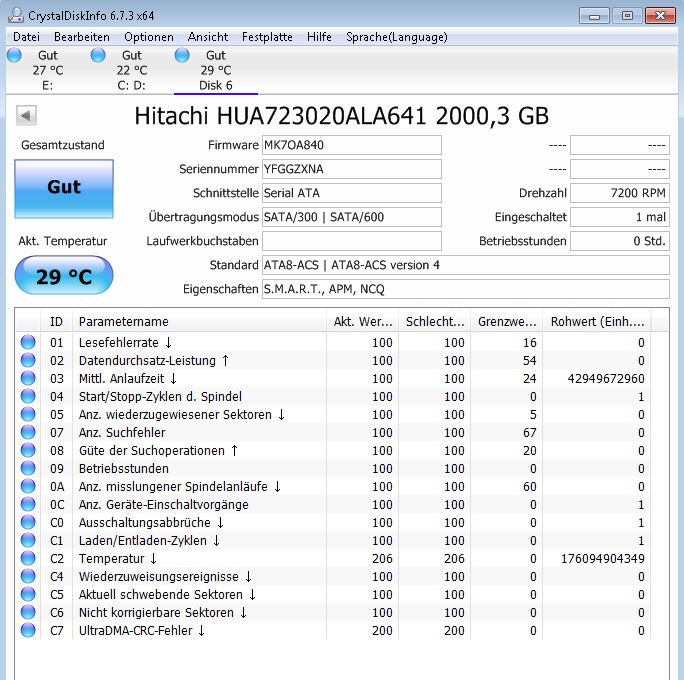Click status orb of Mittl. Anlaufzeit row
This screenshot has height=680, width=684.
(x=28, y=378)
